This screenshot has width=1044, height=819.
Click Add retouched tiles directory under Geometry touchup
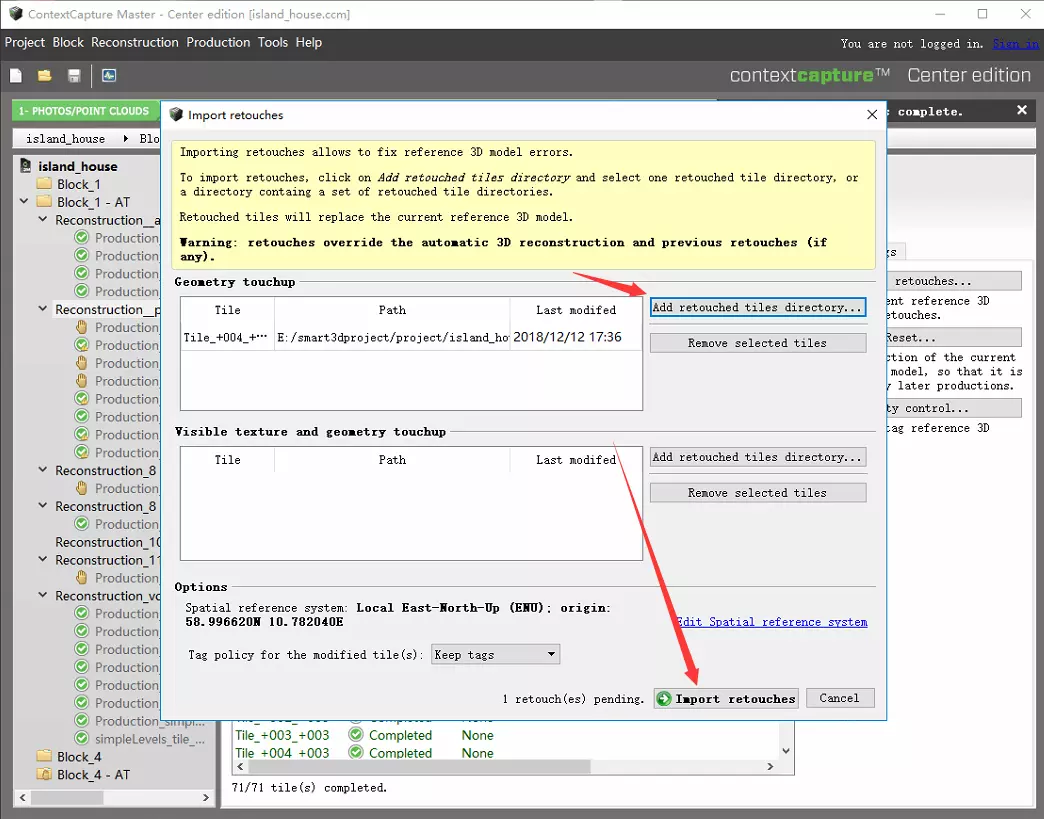(x=758, y=307)
